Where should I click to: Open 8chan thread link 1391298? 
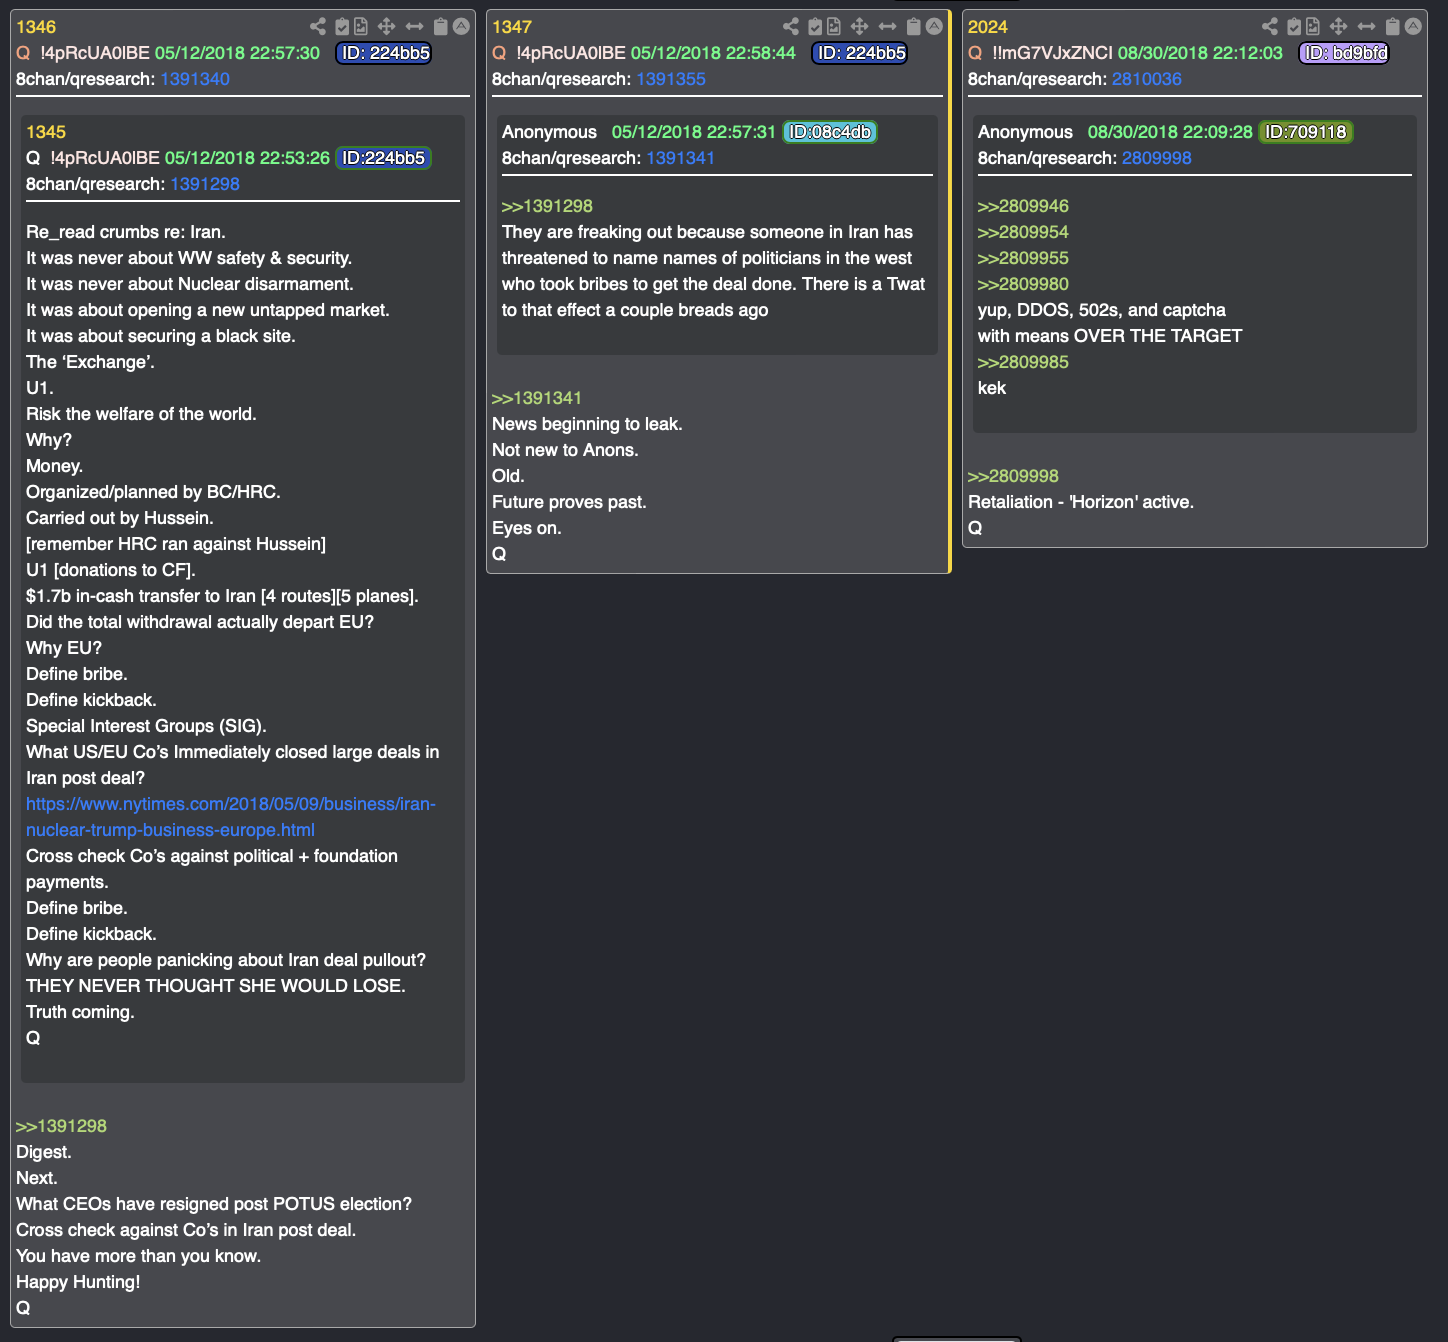[205, 184]
